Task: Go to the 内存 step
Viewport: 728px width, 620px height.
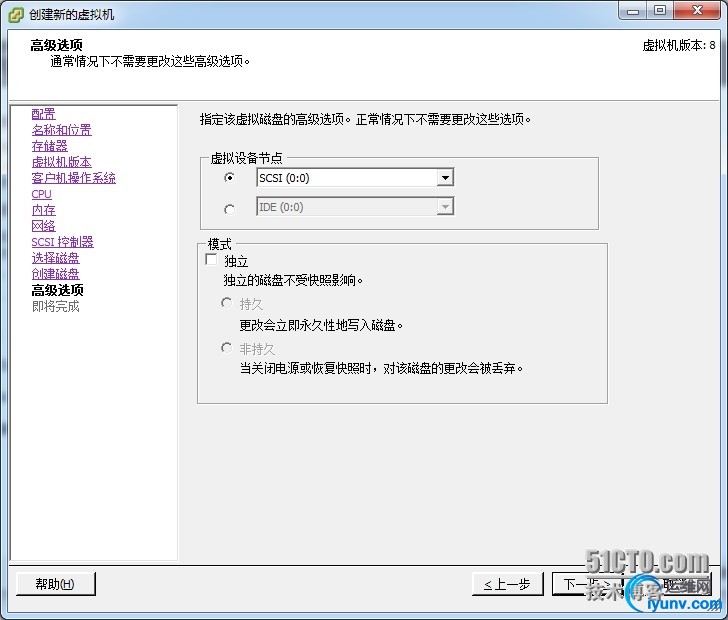Action: [43, 210]
